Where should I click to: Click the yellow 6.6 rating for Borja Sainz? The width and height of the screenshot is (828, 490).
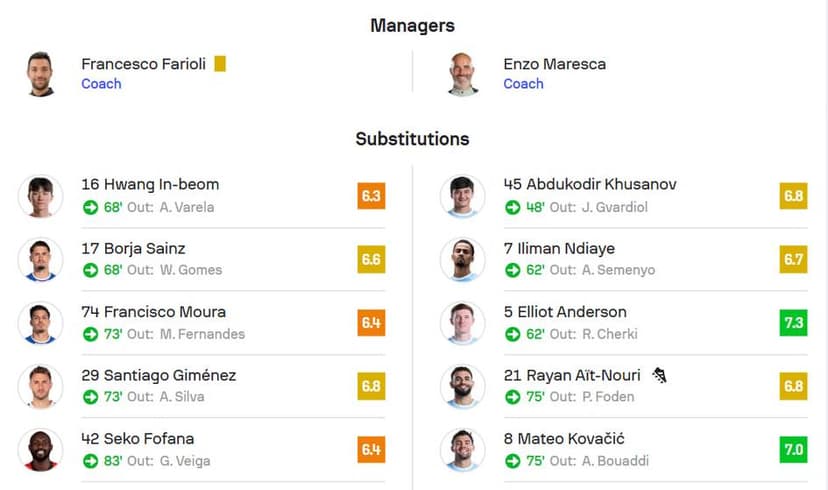(371, 259)
